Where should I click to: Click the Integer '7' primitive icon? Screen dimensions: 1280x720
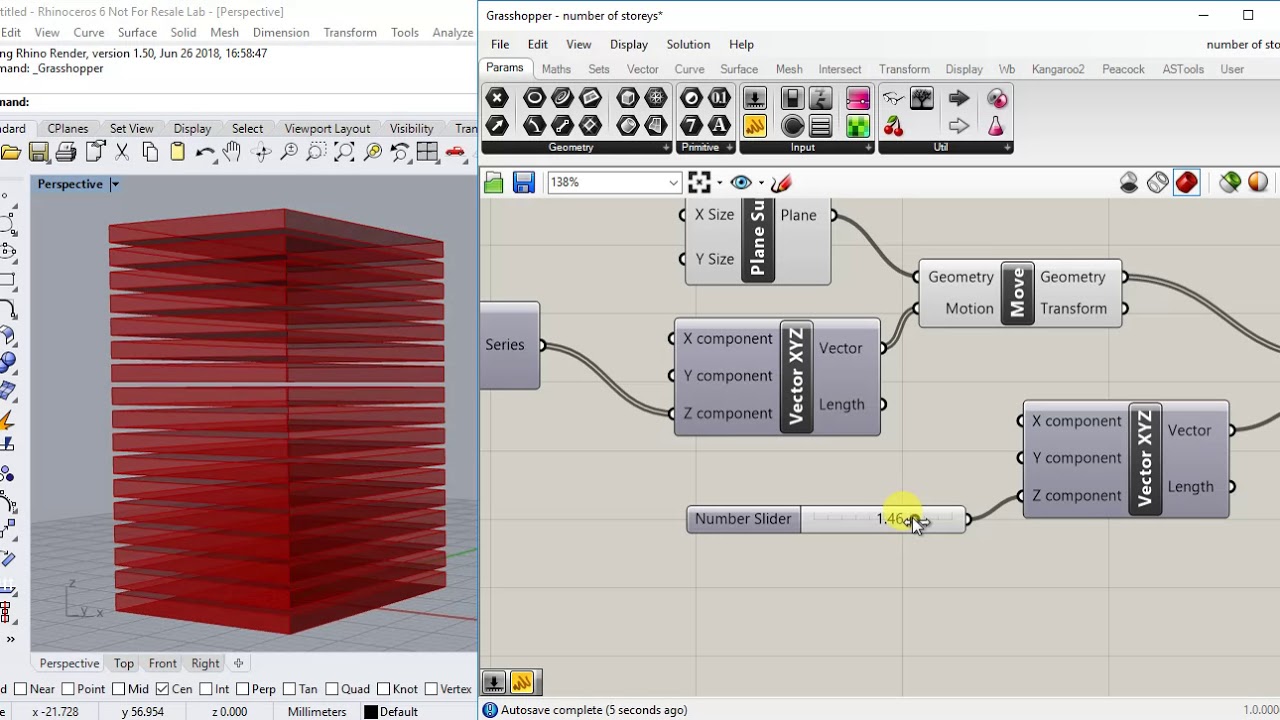[691, 125]
